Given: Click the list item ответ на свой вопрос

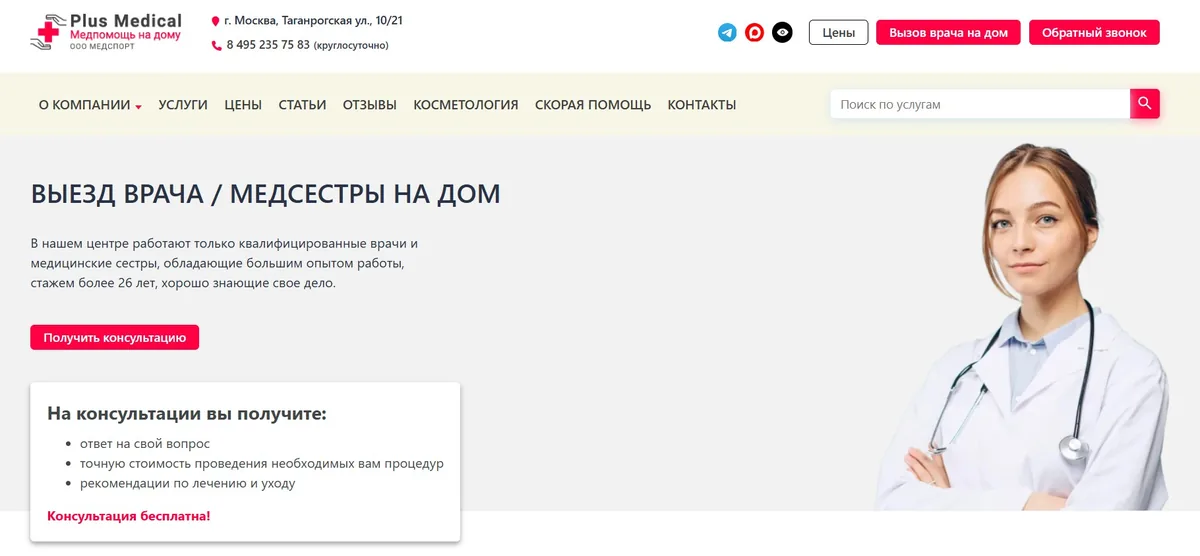Looking at the screenshot, I should click(x=145, y=443).
